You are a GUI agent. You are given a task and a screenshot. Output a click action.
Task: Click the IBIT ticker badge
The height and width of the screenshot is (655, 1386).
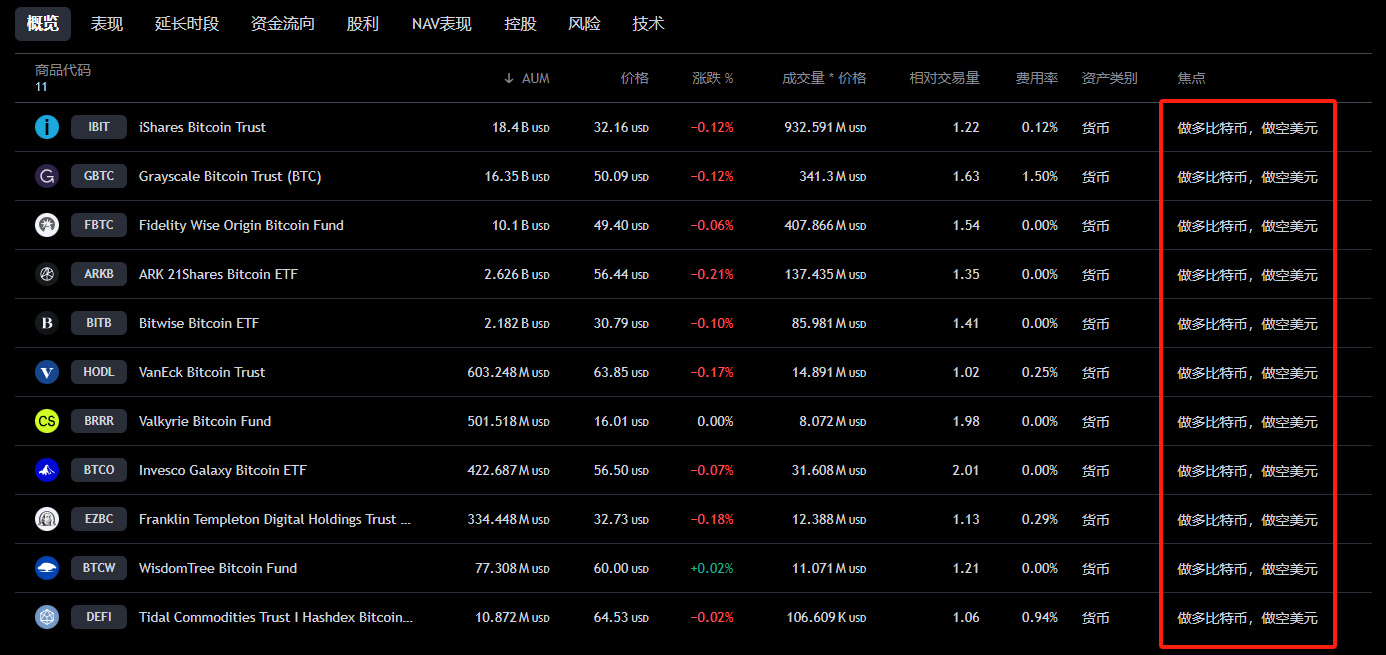(99, 127)
